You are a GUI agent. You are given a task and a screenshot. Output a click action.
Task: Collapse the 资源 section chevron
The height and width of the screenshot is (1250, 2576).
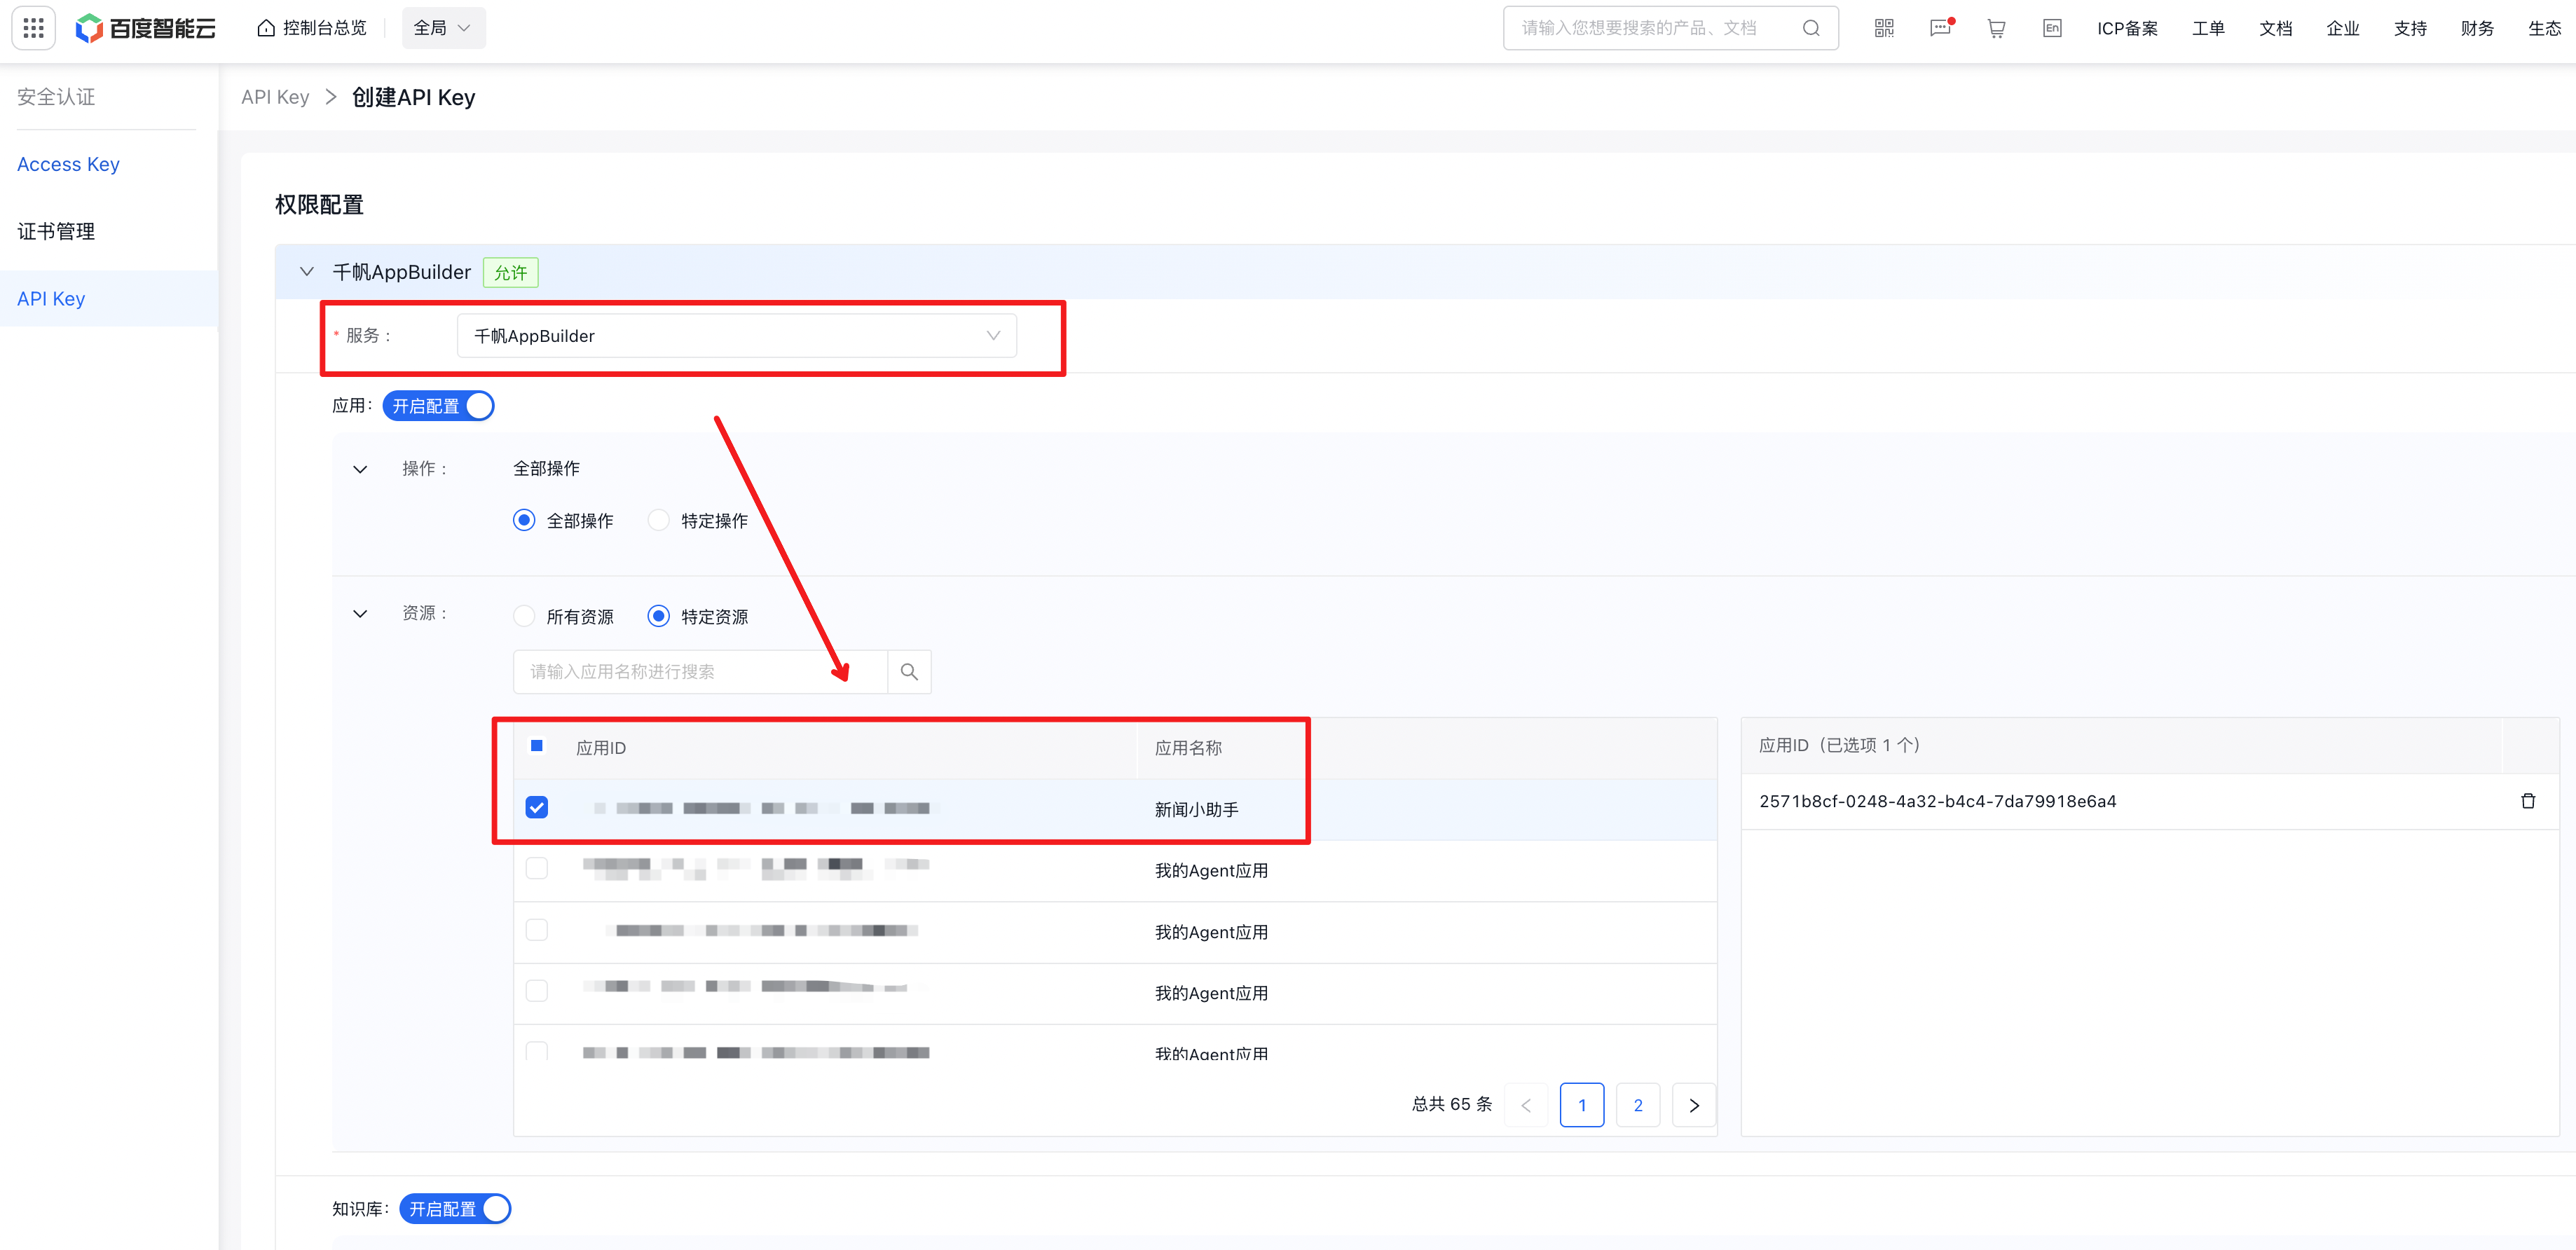point(360,613)
